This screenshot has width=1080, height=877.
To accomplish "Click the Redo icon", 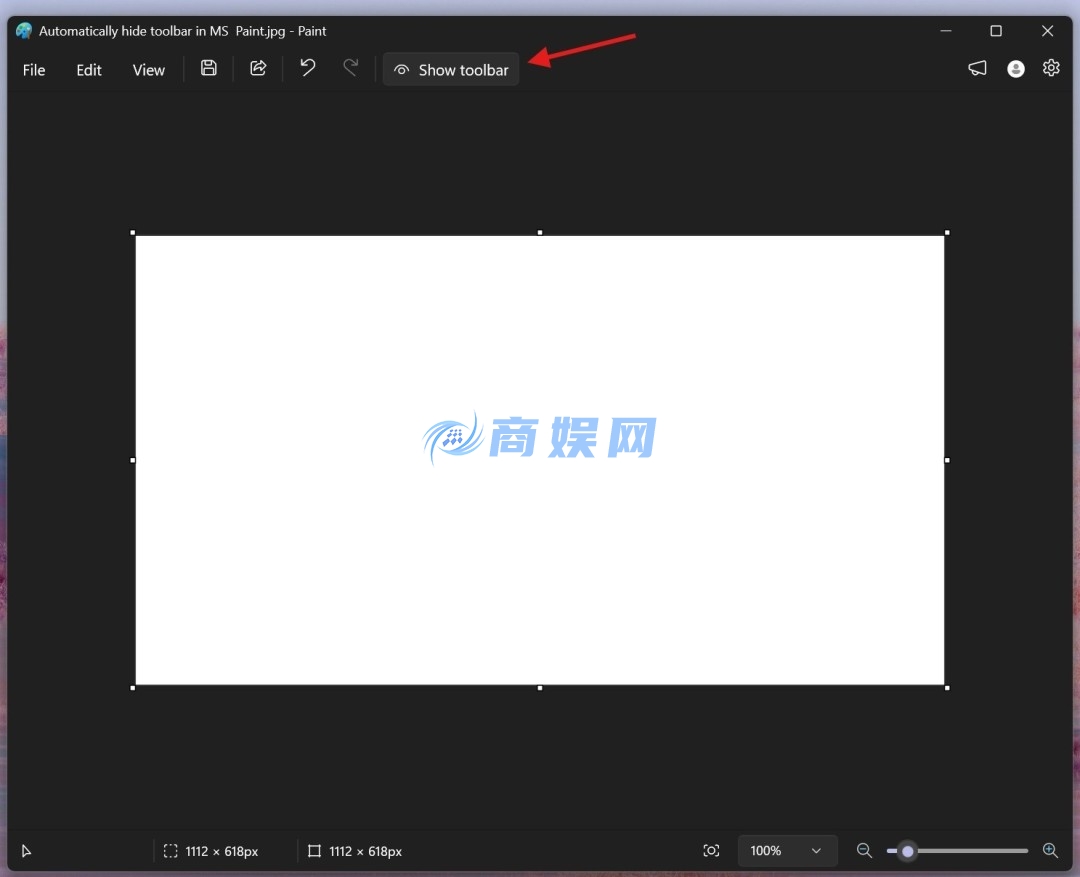I will pos(350,68).
